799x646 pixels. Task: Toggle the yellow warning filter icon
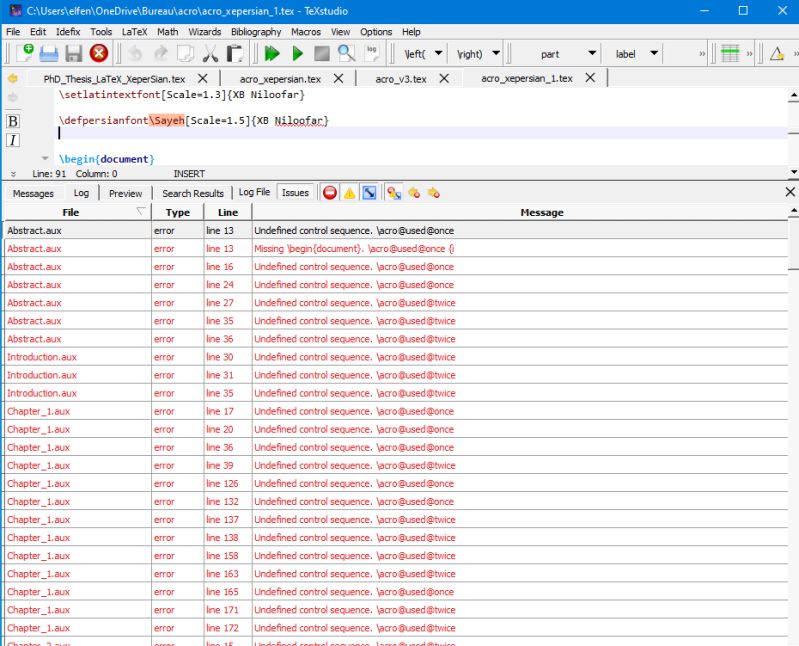pyautogui.click(x=349, y=193)
